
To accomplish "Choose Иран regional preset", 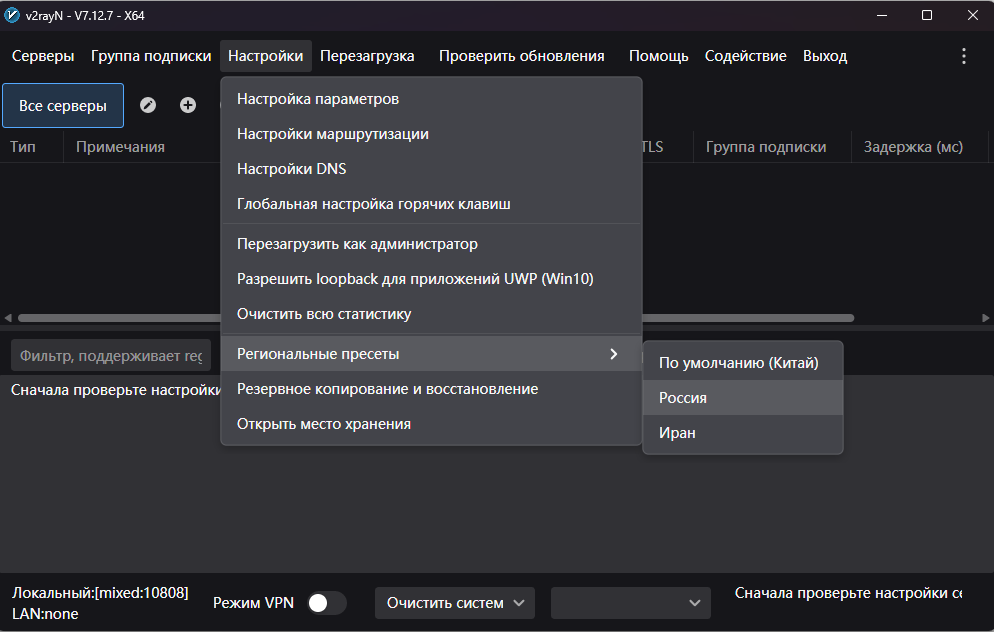I will click(x=743, y=432).
